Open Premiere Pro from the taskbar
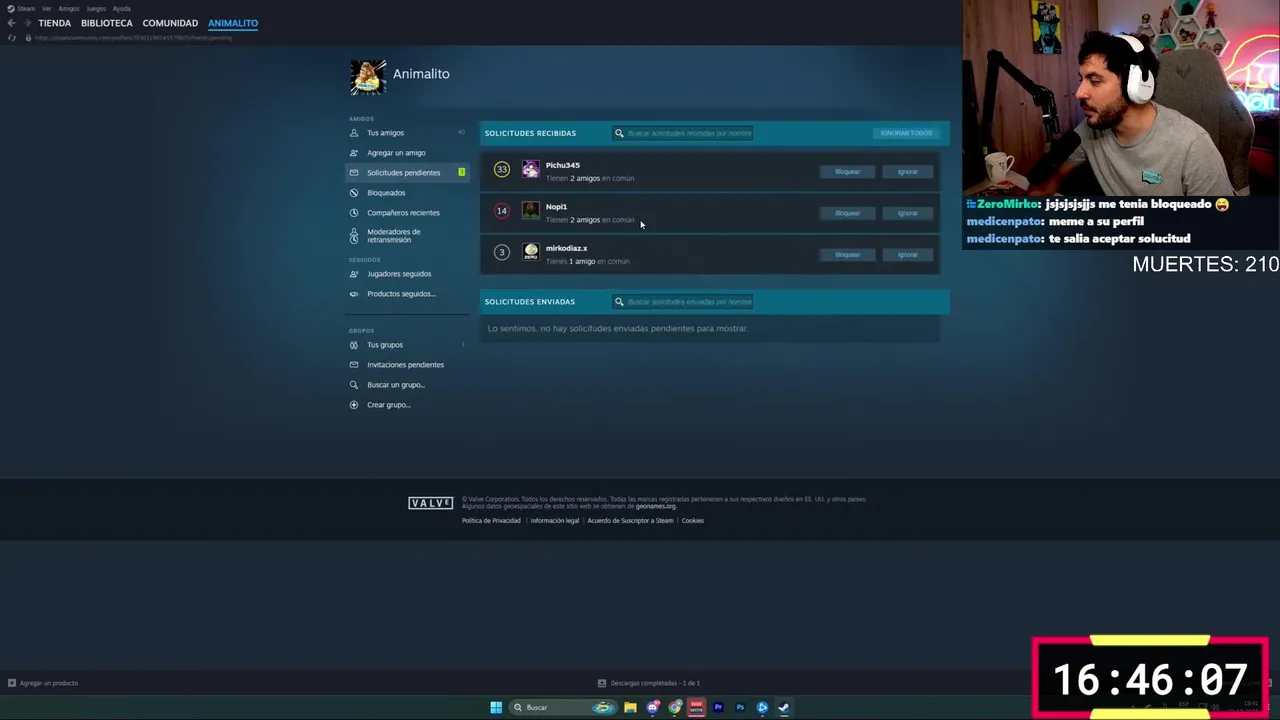The image size is (1280, 720). tap(718, 707)
